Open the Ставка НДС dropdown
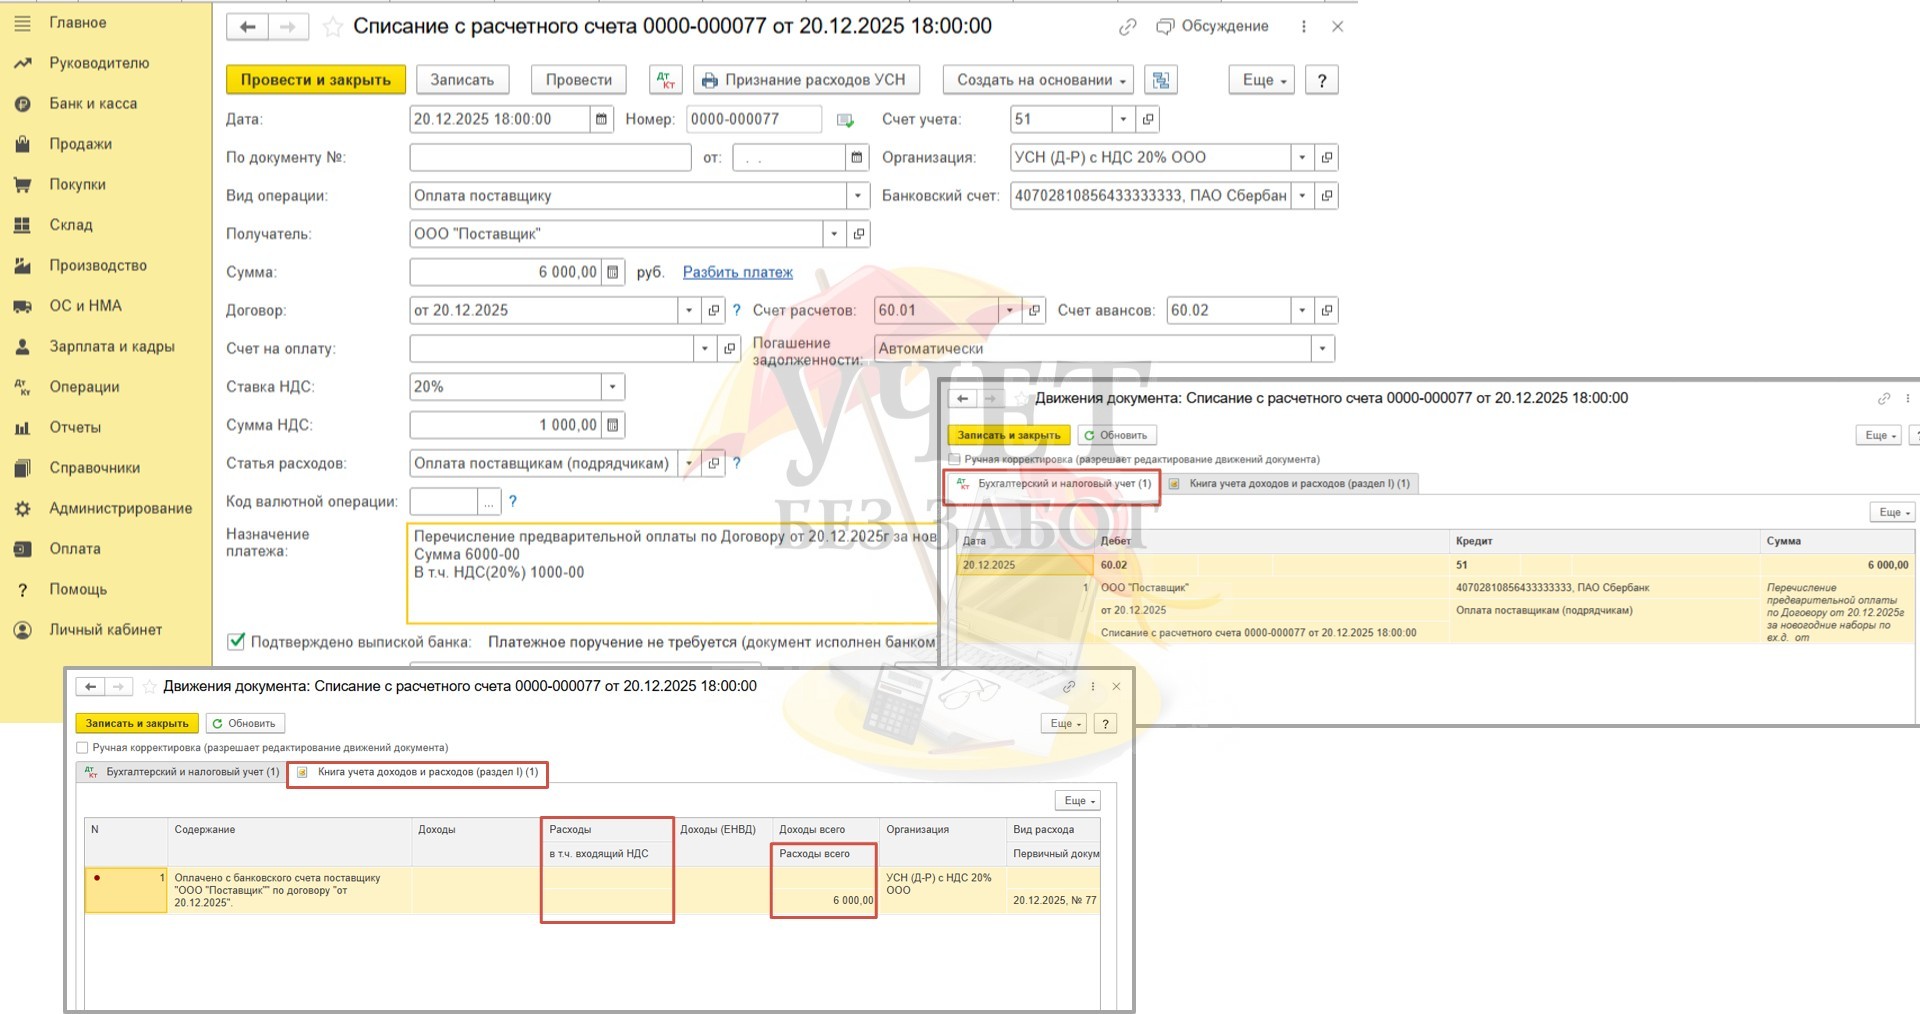 (x=613, y=387)
